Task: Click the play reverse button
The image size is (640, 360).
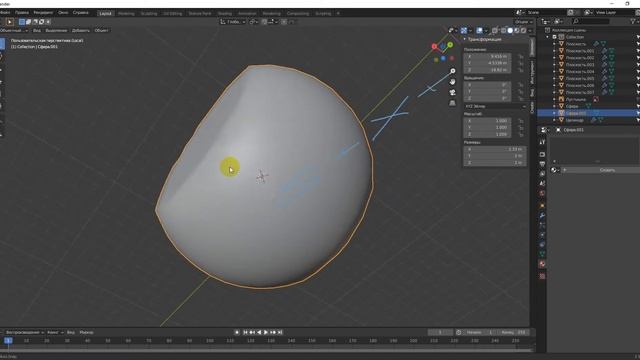Action: coord(259,332)
